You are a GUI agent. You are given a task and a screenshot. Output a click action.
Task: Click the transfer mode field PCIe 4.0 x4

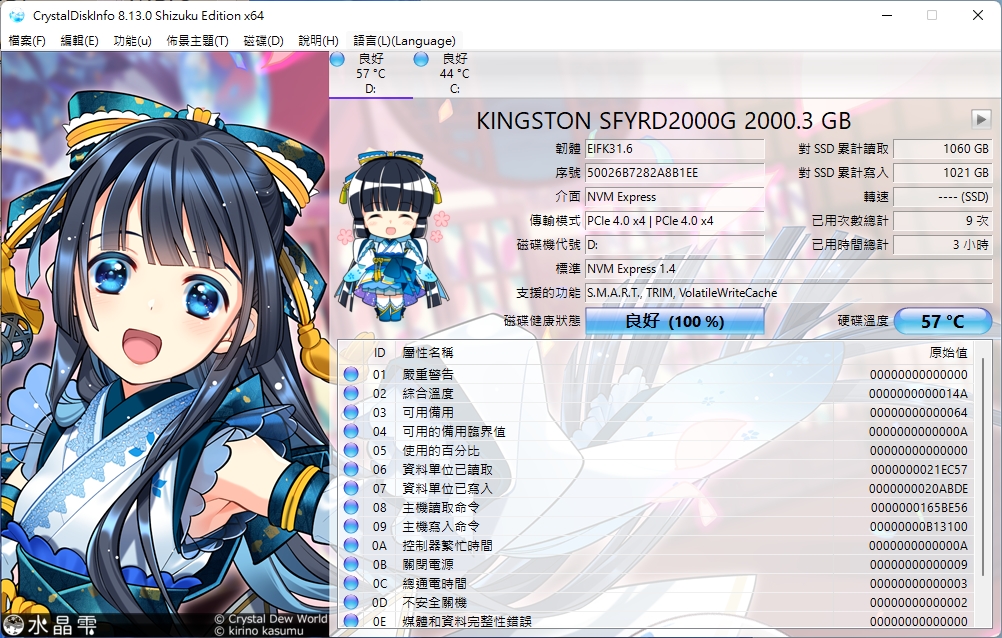click(675, 221)
